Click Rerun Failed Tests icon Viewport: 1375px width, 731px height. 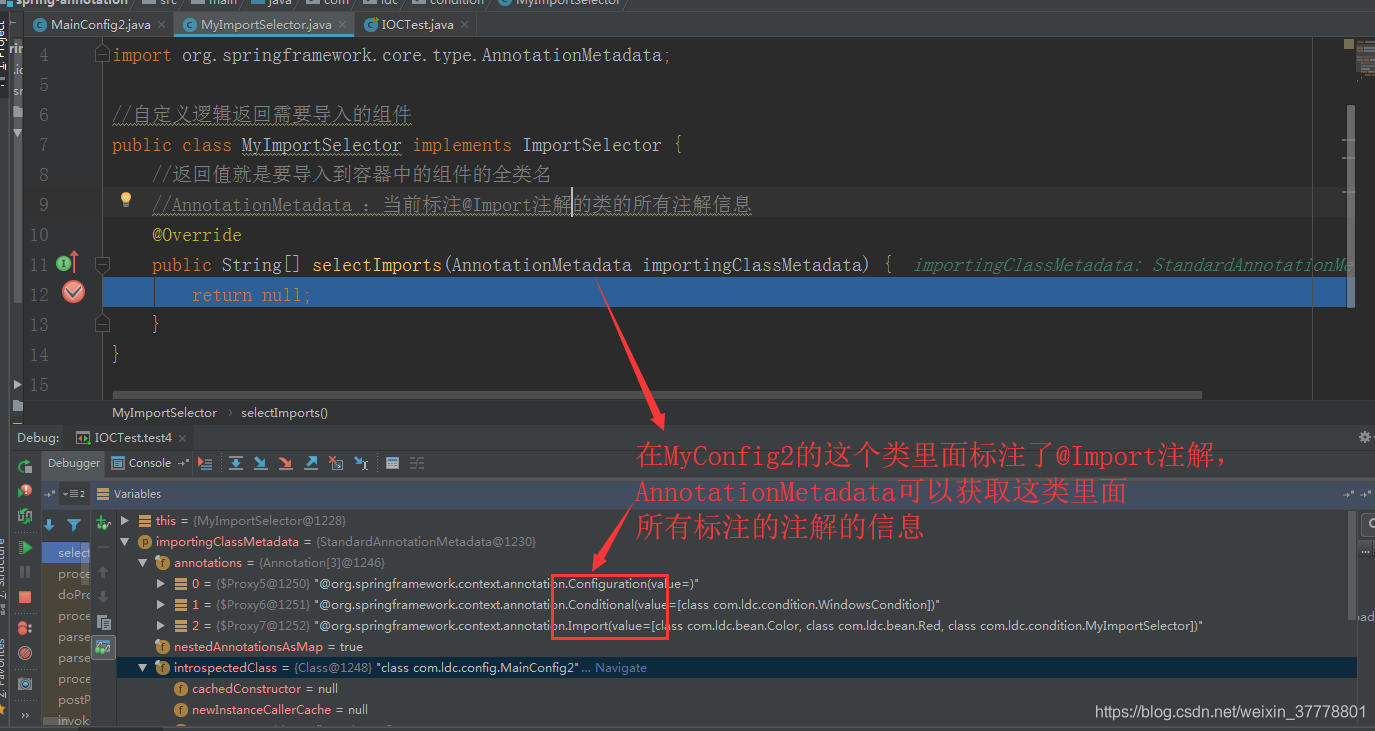click(25, 491)
